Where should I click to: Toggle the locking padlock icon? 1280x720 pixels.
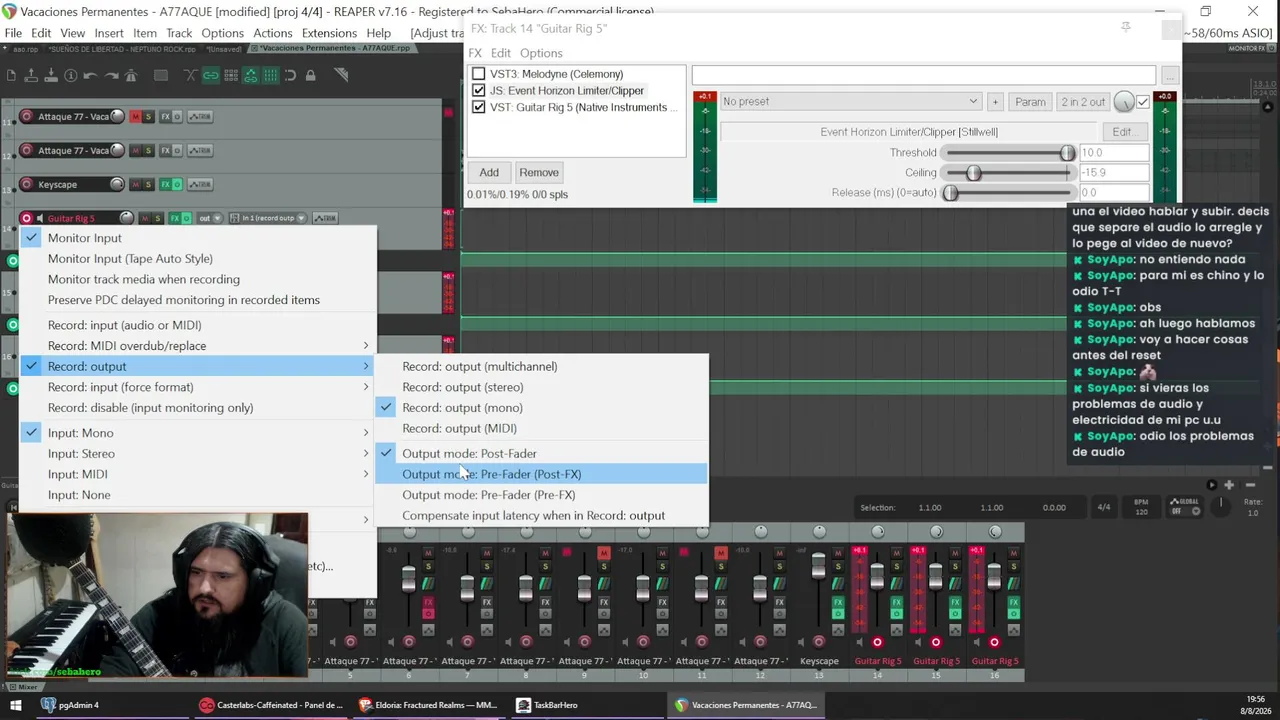pos(311,75)
